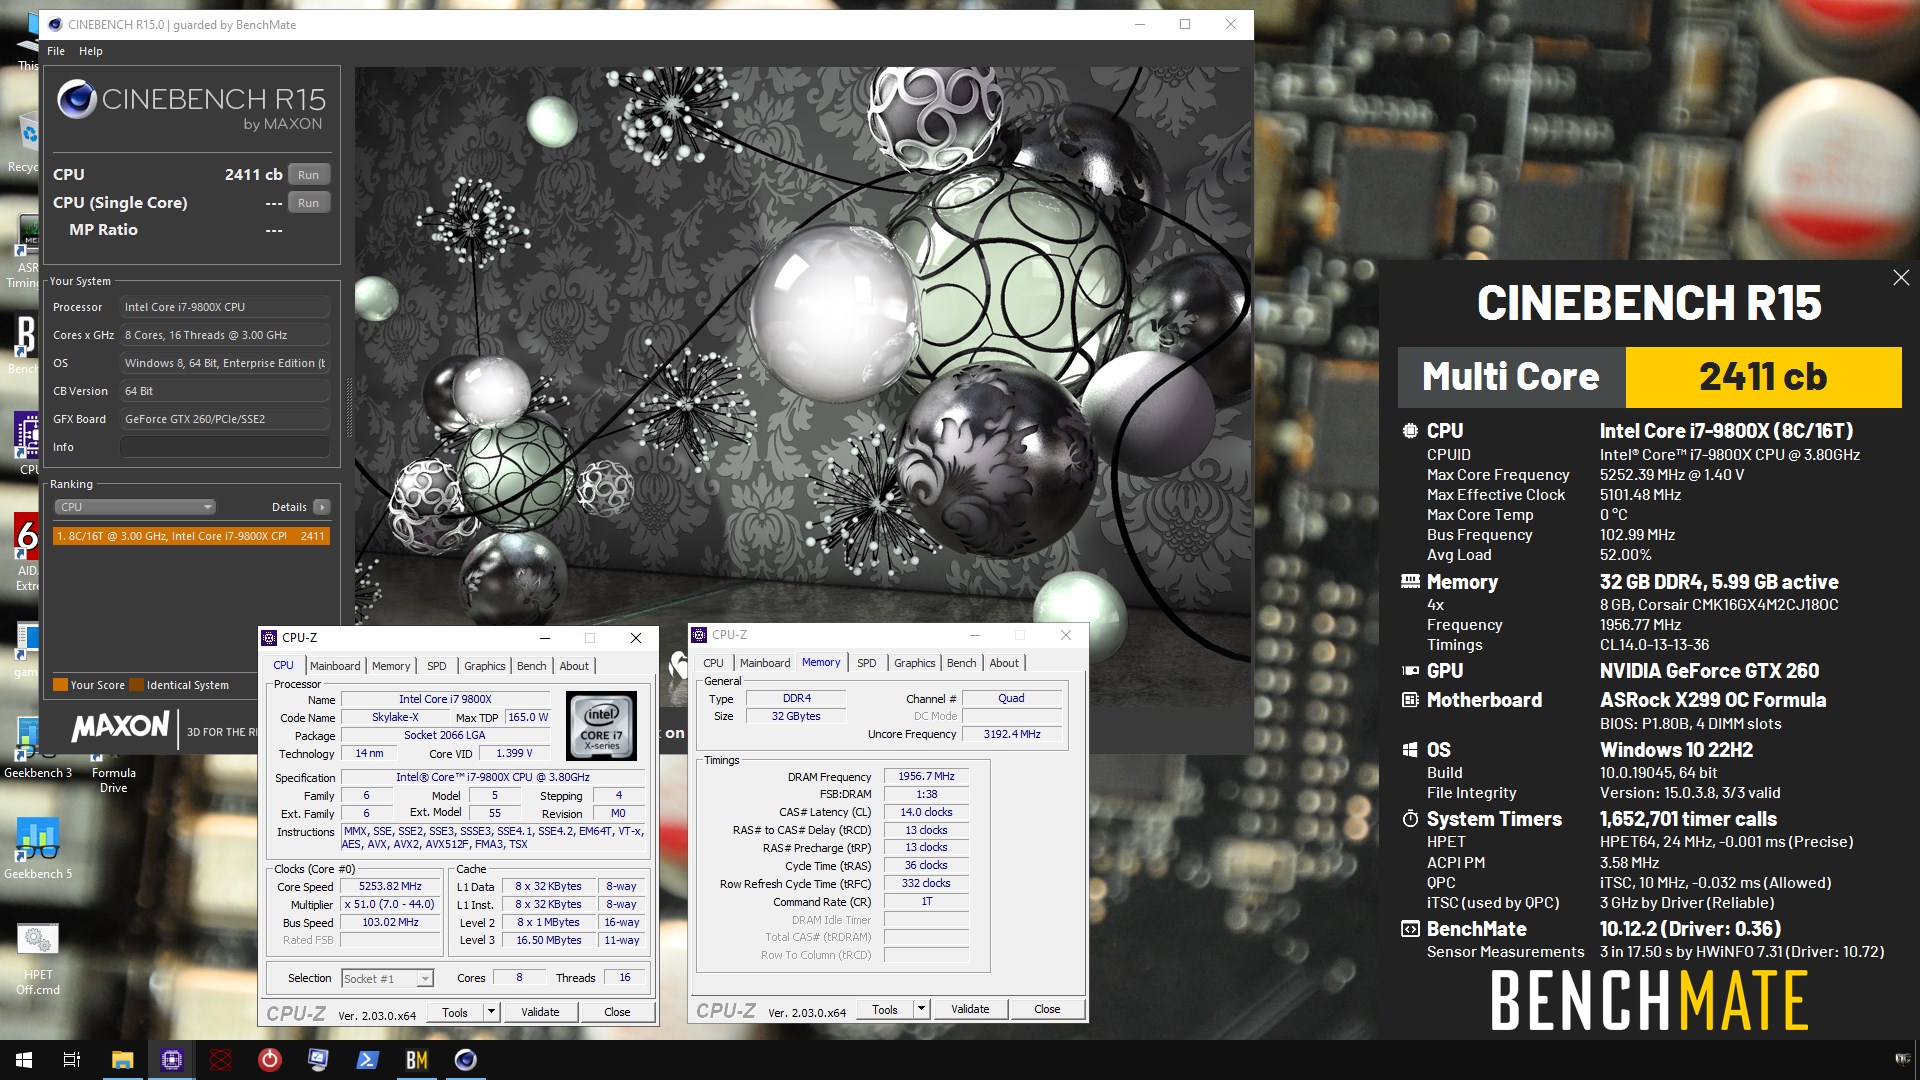Open Mainboard tab in right CPU-Z

click(x=765, y=663)
